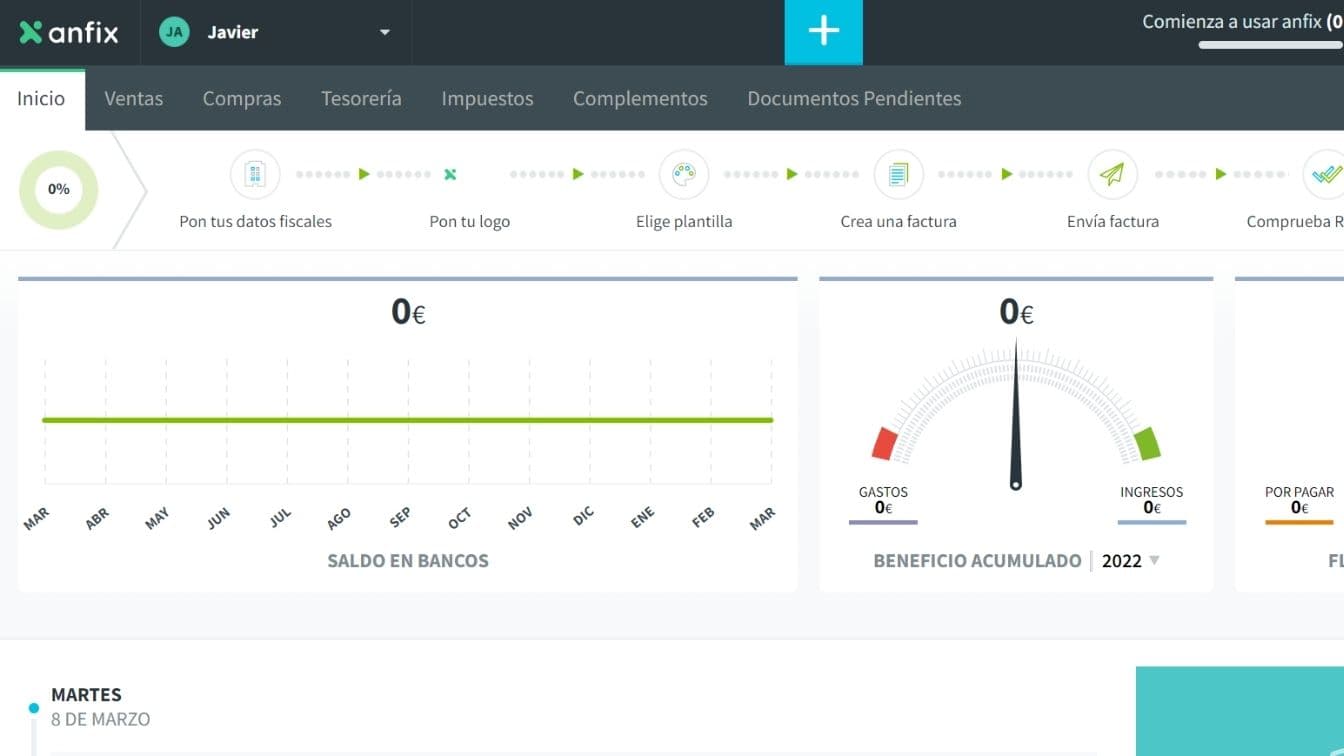Open Documentos Pendientes tab
Screen dimensions: 1344x756
[854, 98]
